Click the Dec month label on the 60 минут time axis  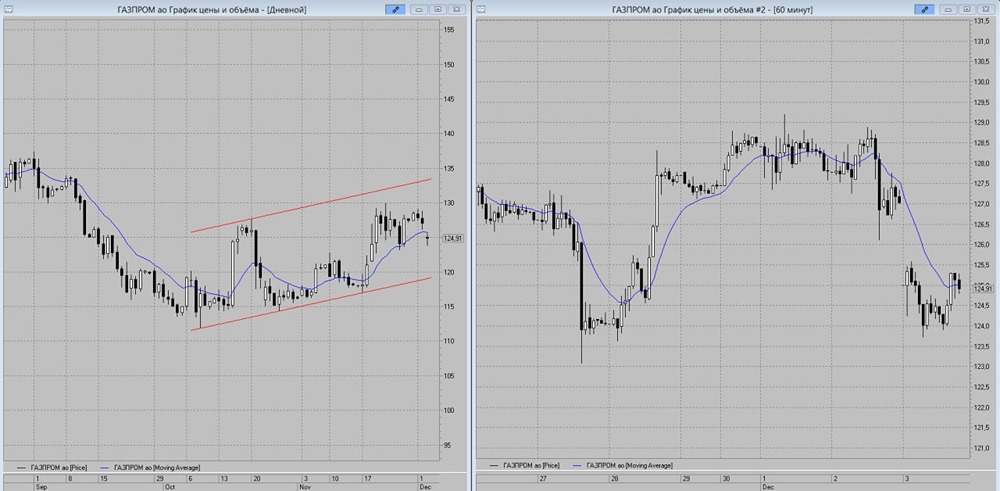[767, 487]
